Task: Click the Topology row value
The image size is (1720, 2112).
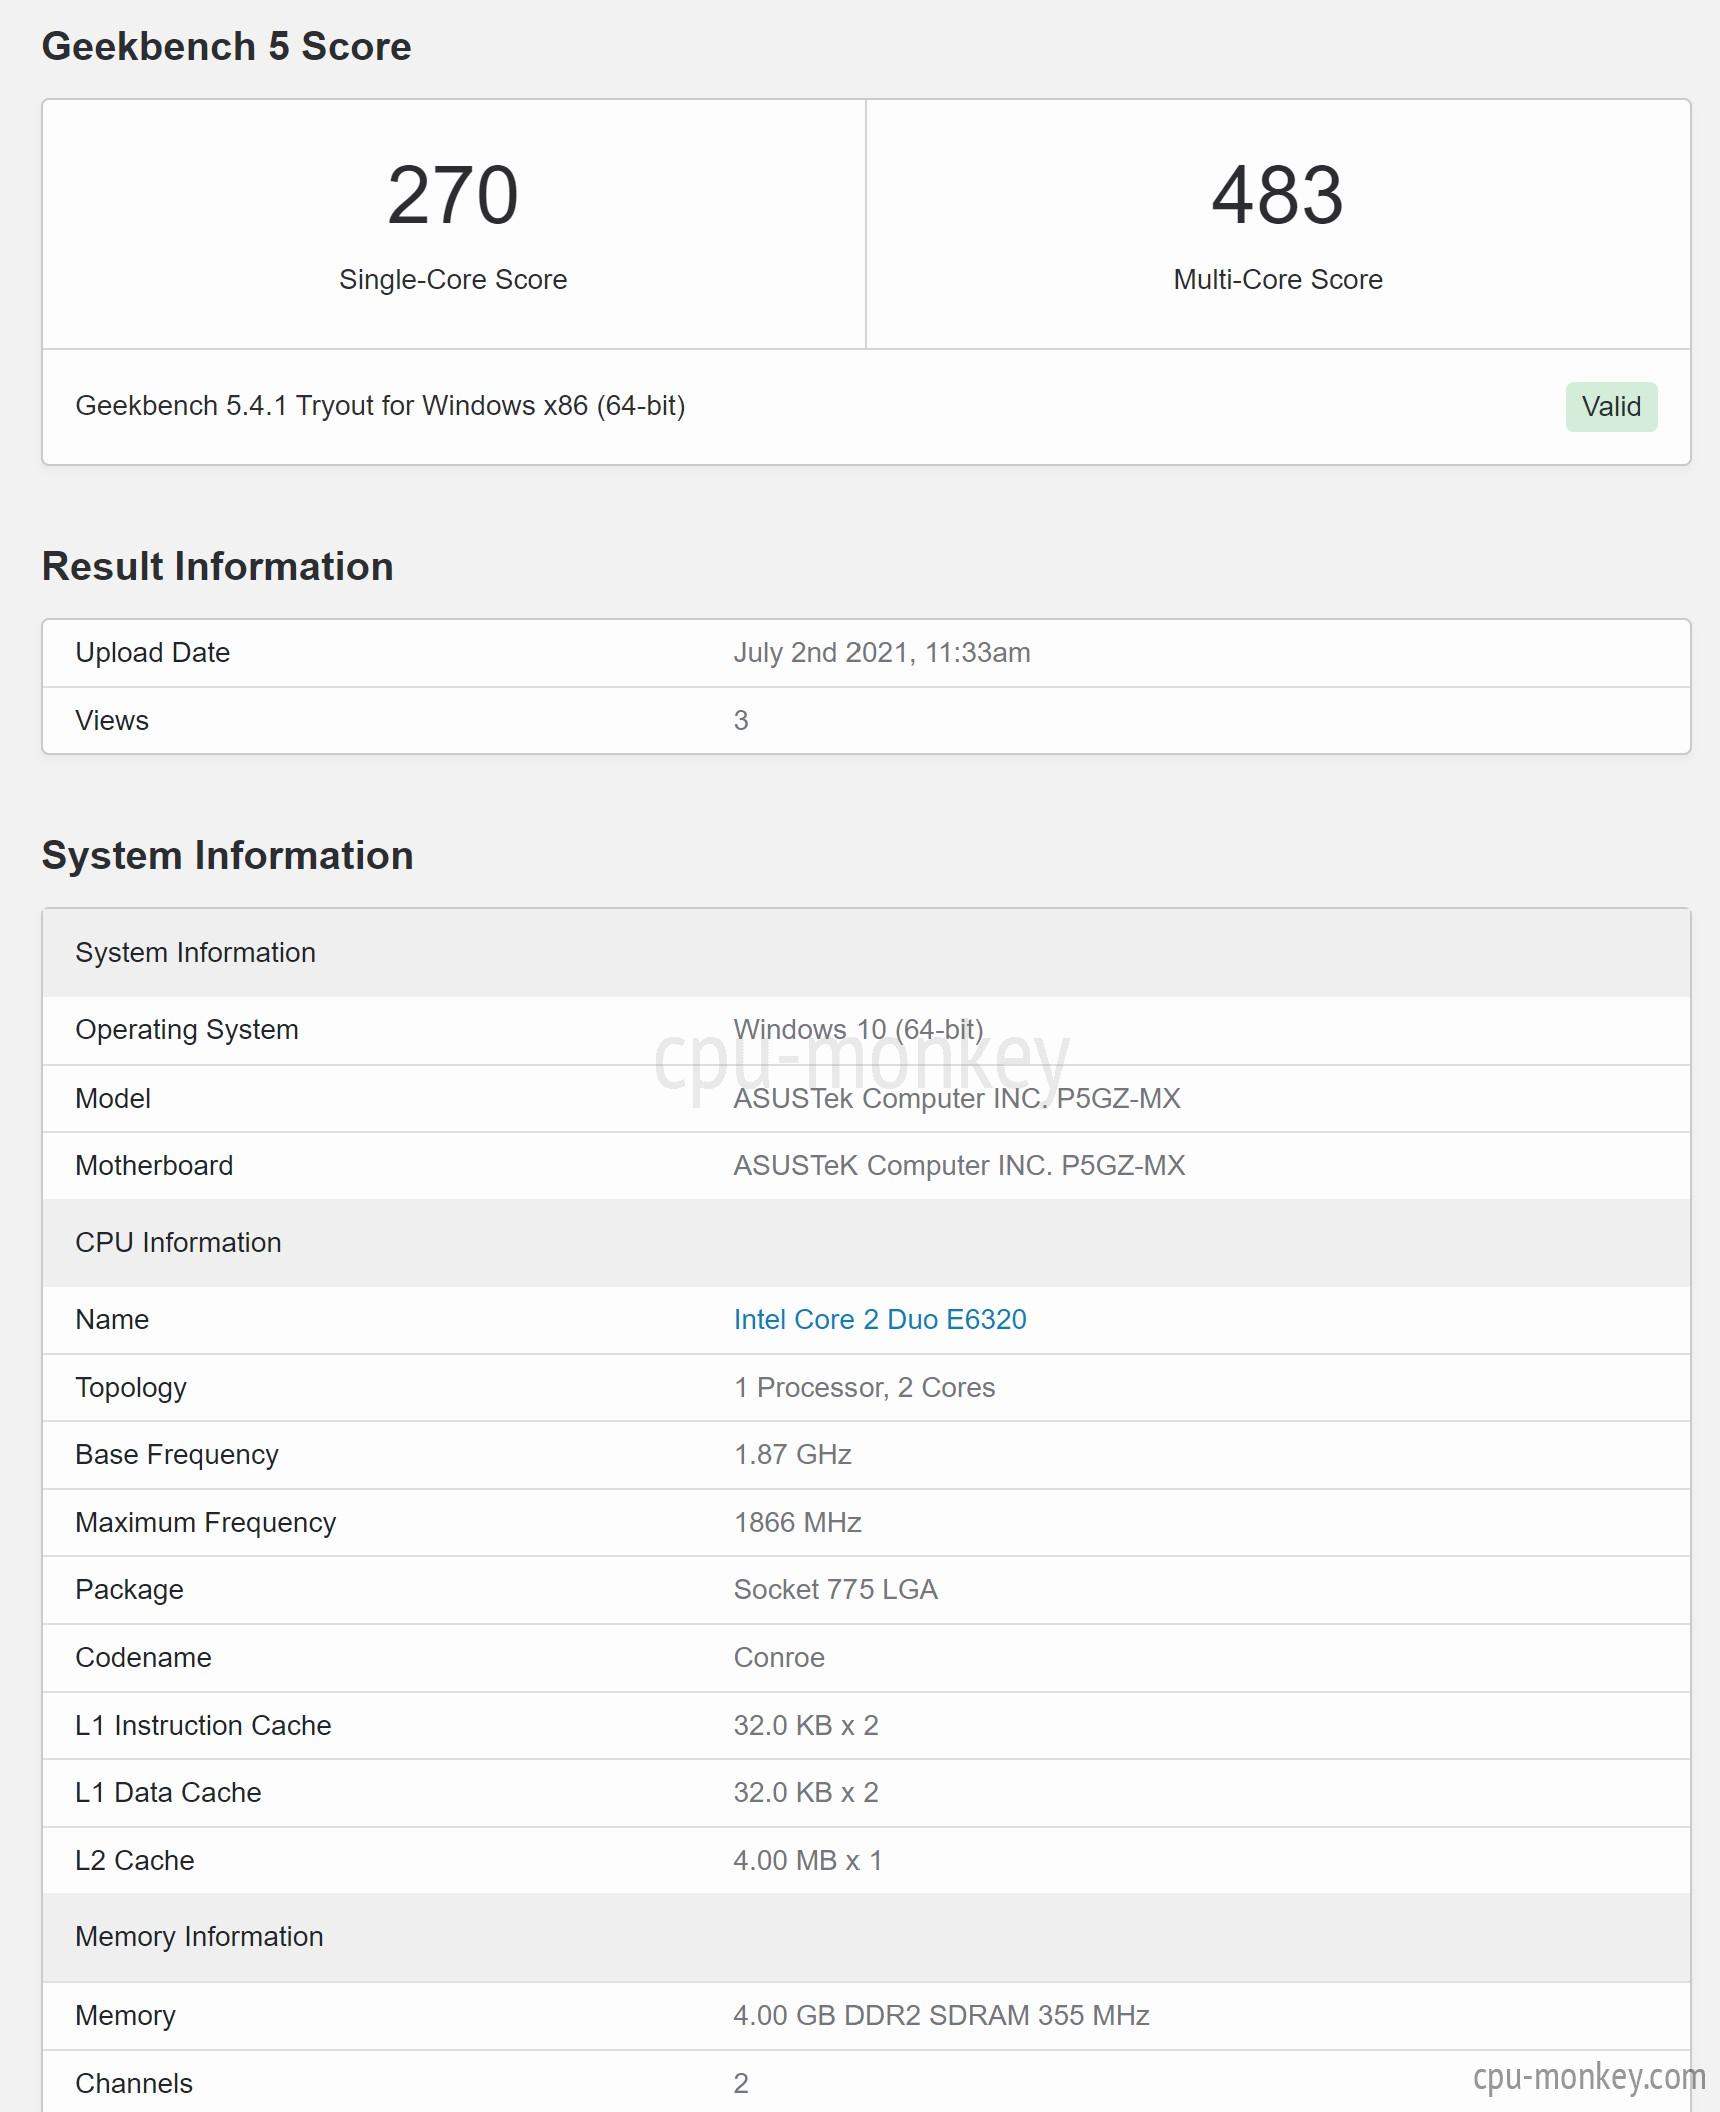Action: click(x=864, y=1387)
